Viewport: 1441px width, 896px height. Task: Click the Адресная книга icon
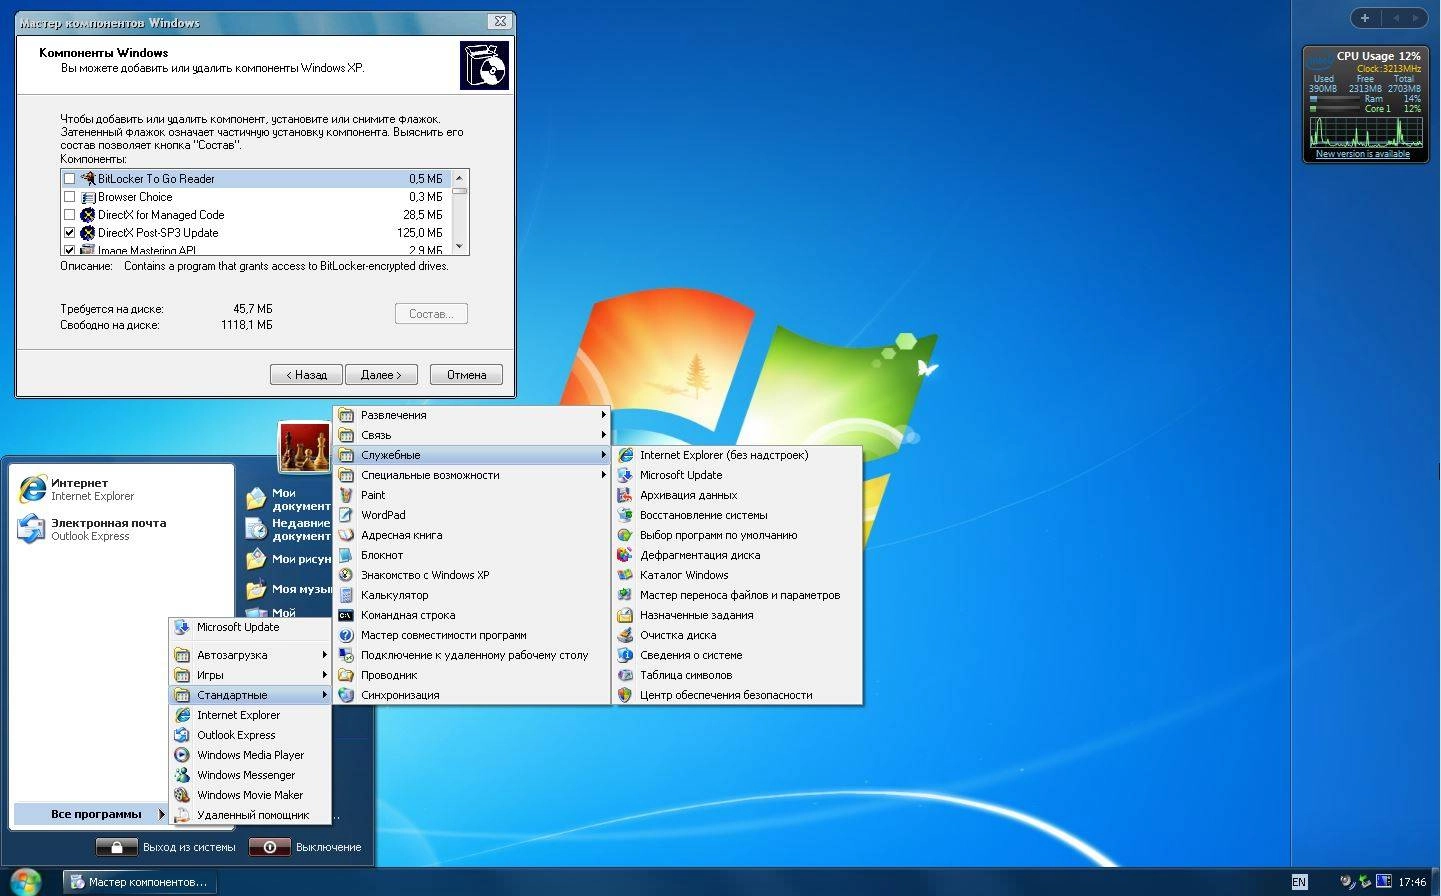click(346, 535)
